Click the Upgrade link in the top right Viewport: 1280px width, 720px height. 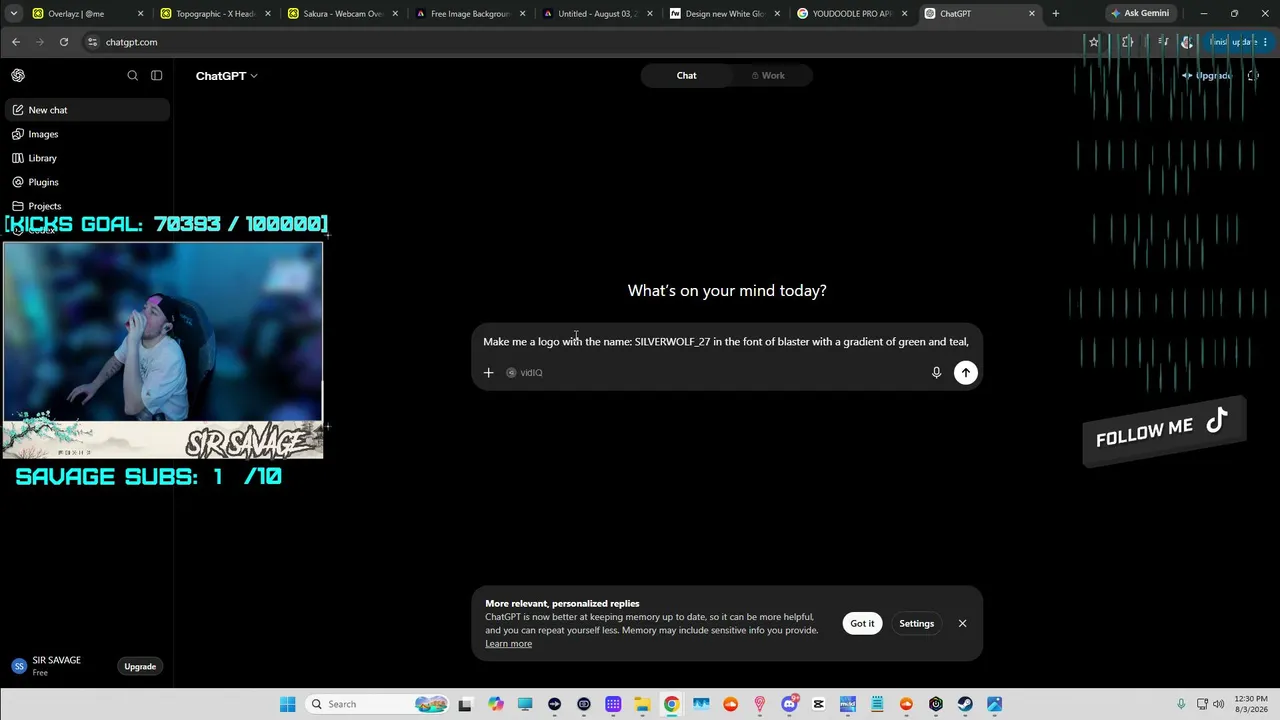(x=1208, y=75)
